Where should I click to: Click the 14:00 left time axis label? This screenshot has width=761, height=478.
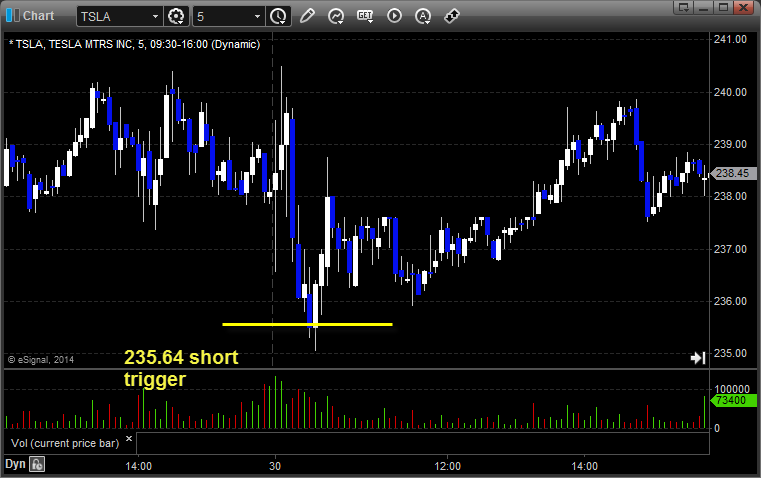(138, 466)
